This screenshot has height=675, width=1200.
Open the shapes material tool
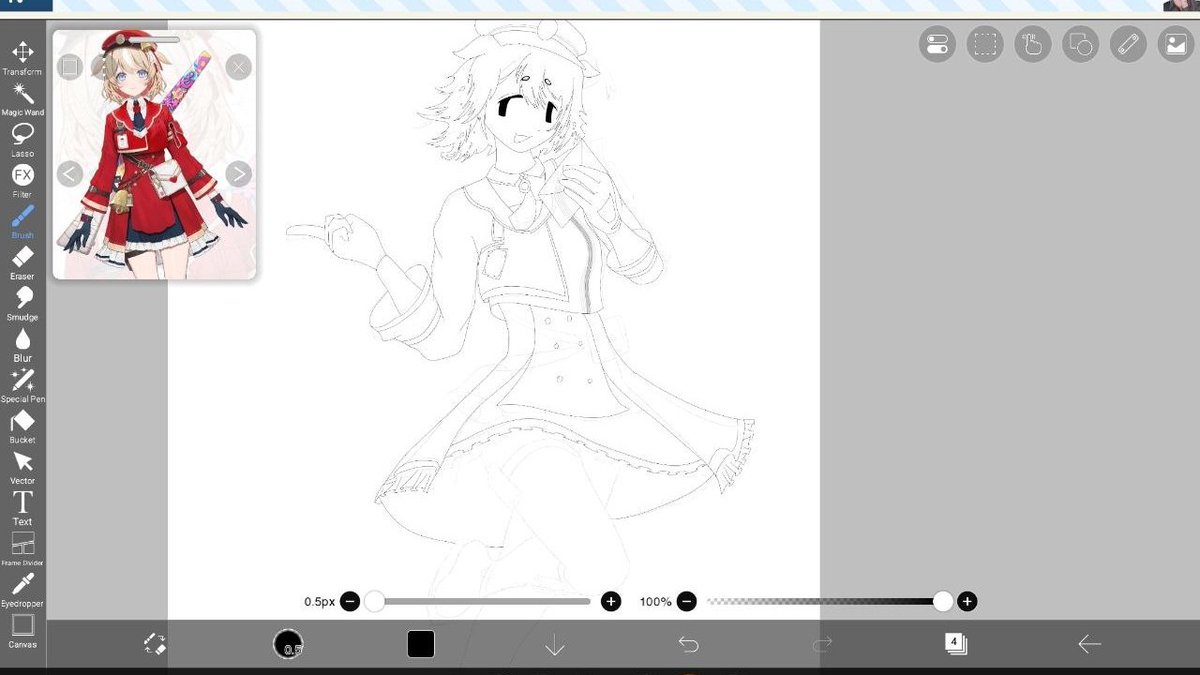(1081, 44)
